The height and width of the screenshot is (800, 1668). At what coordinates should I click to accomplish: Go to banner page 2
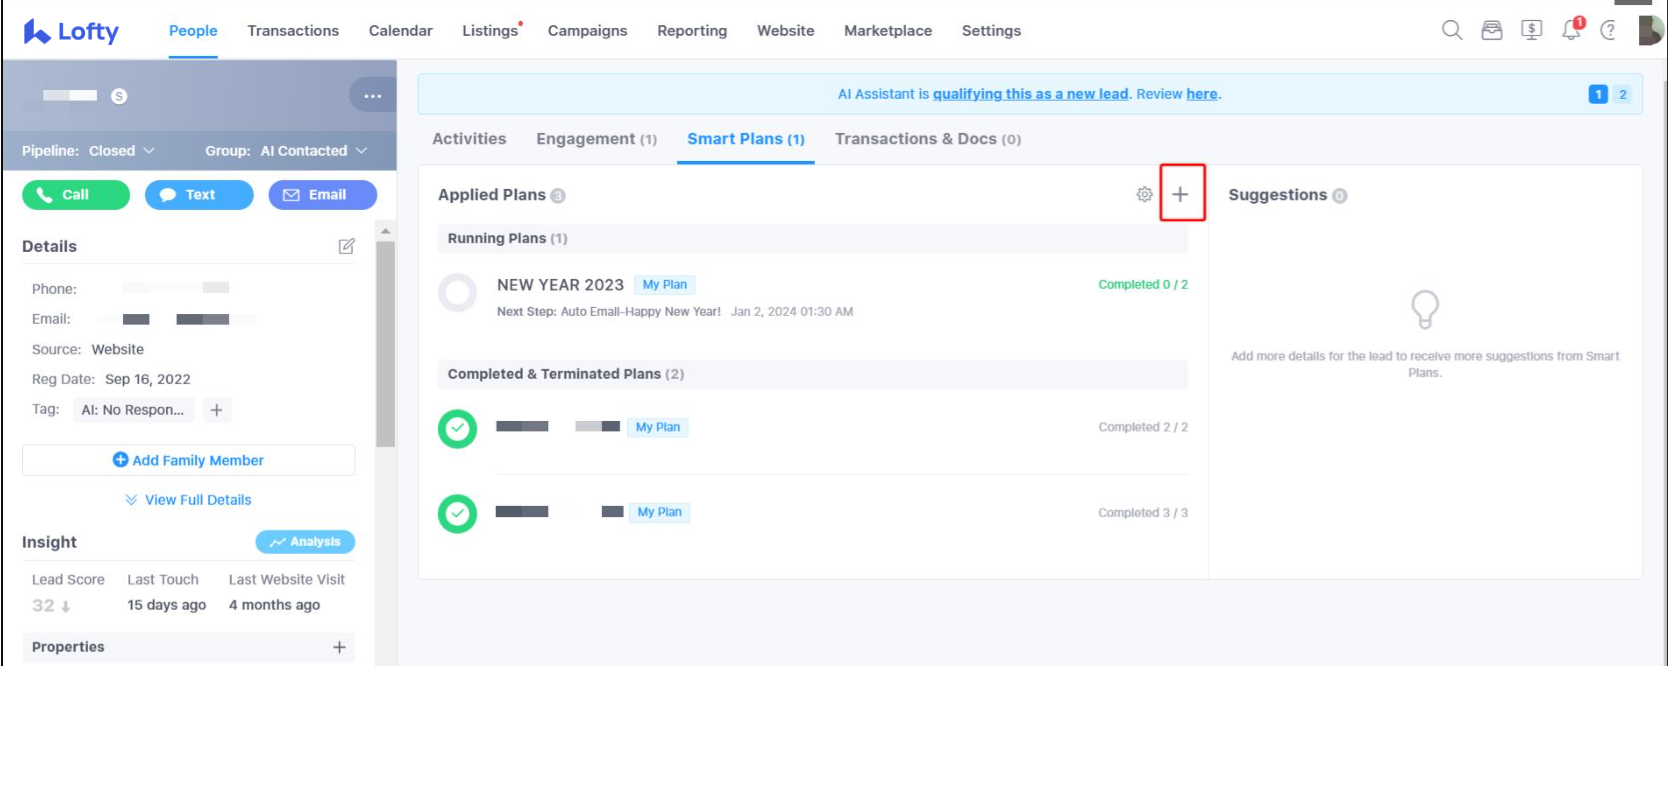click(x=1622, y=94)
